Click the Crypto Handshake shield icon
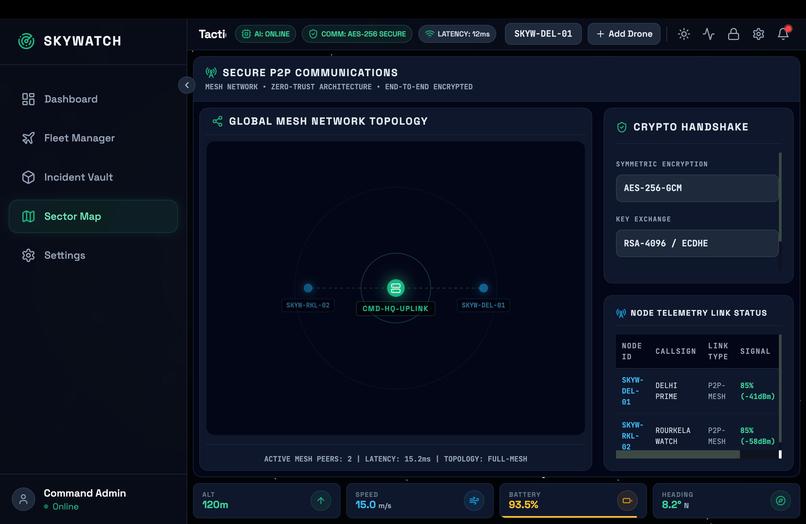The width and height of the screenshot is (806, 524). point(621,127)
